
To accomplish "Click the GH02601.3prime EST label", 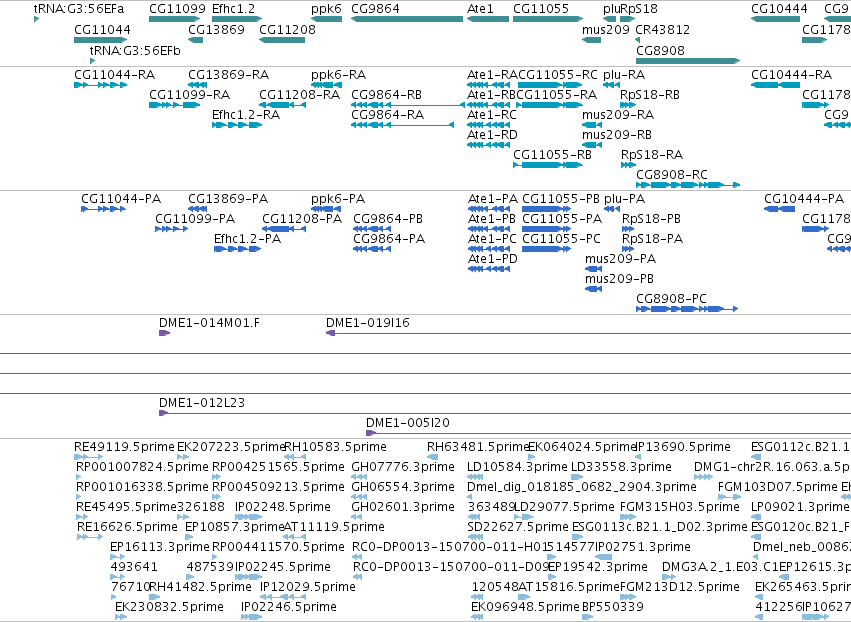I will (403, 507).
